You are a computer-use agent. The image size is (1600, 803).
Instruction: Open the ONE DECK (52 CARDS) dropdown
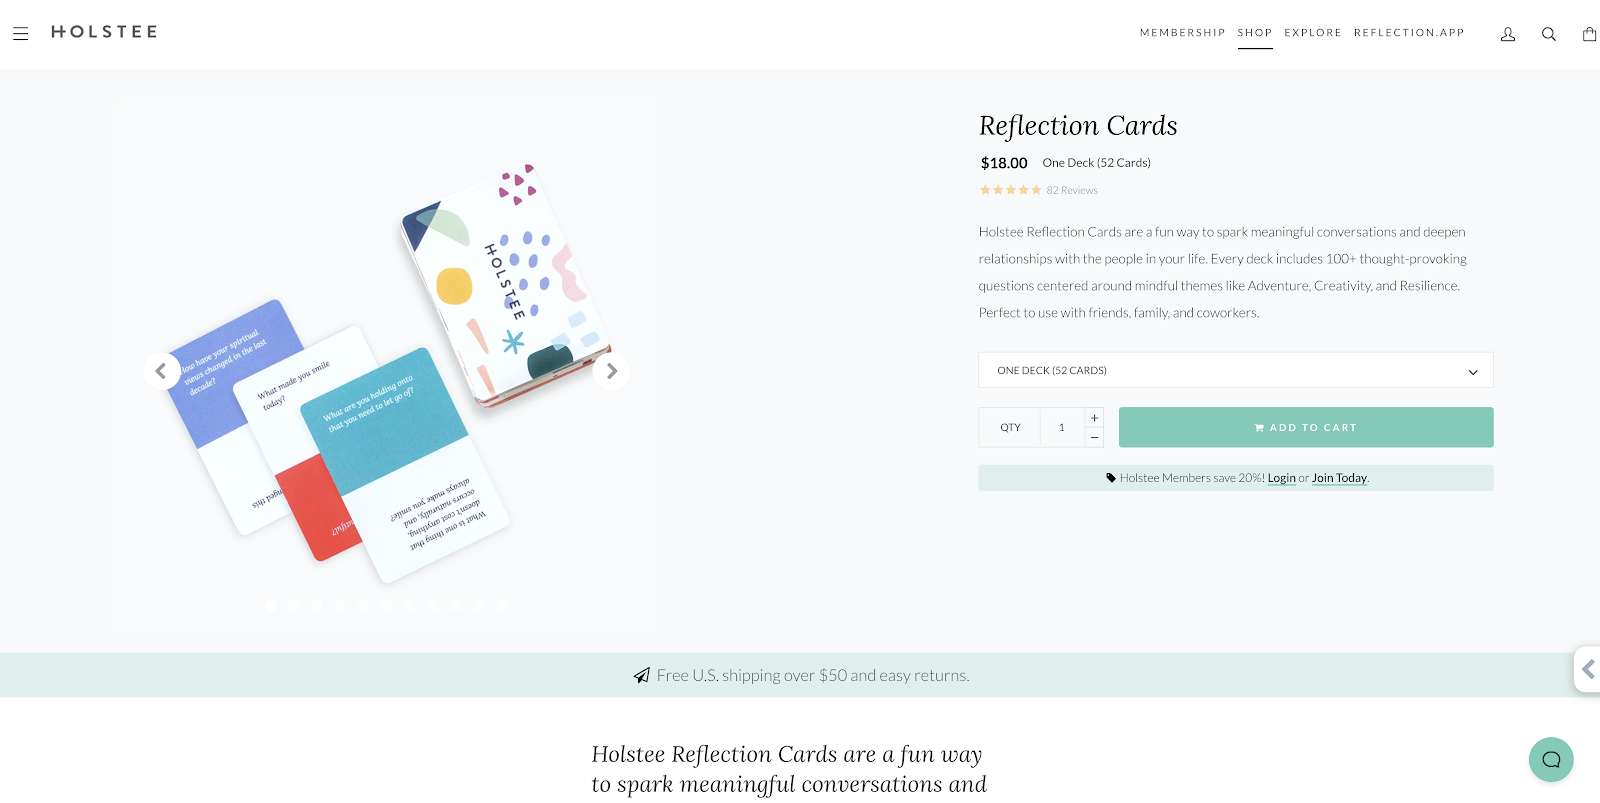1235,369
